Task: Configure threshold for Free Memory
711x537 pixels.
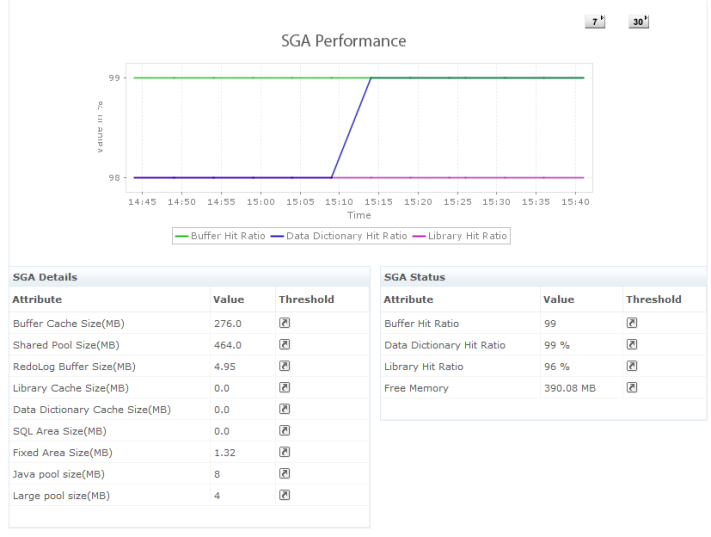Action: click(x=631, y=387)
